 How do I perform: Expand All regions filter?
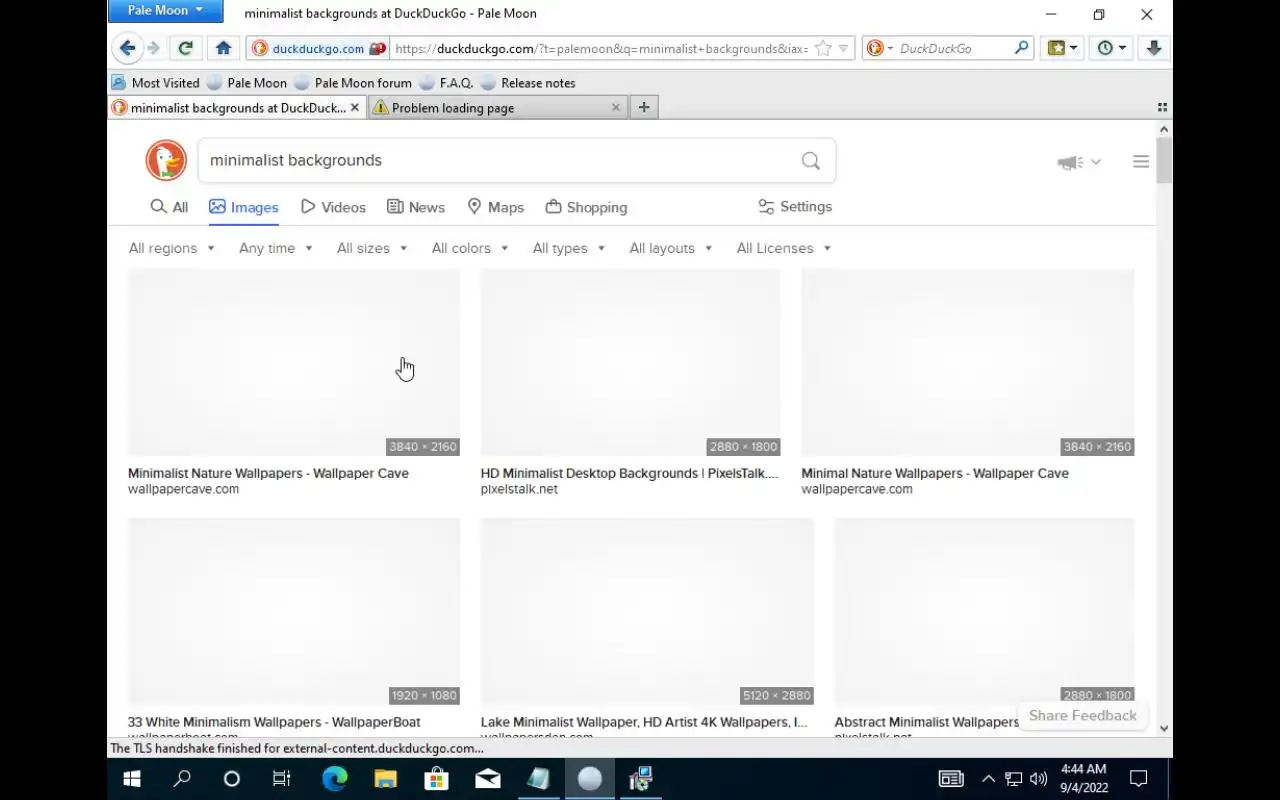click(171, 248)
